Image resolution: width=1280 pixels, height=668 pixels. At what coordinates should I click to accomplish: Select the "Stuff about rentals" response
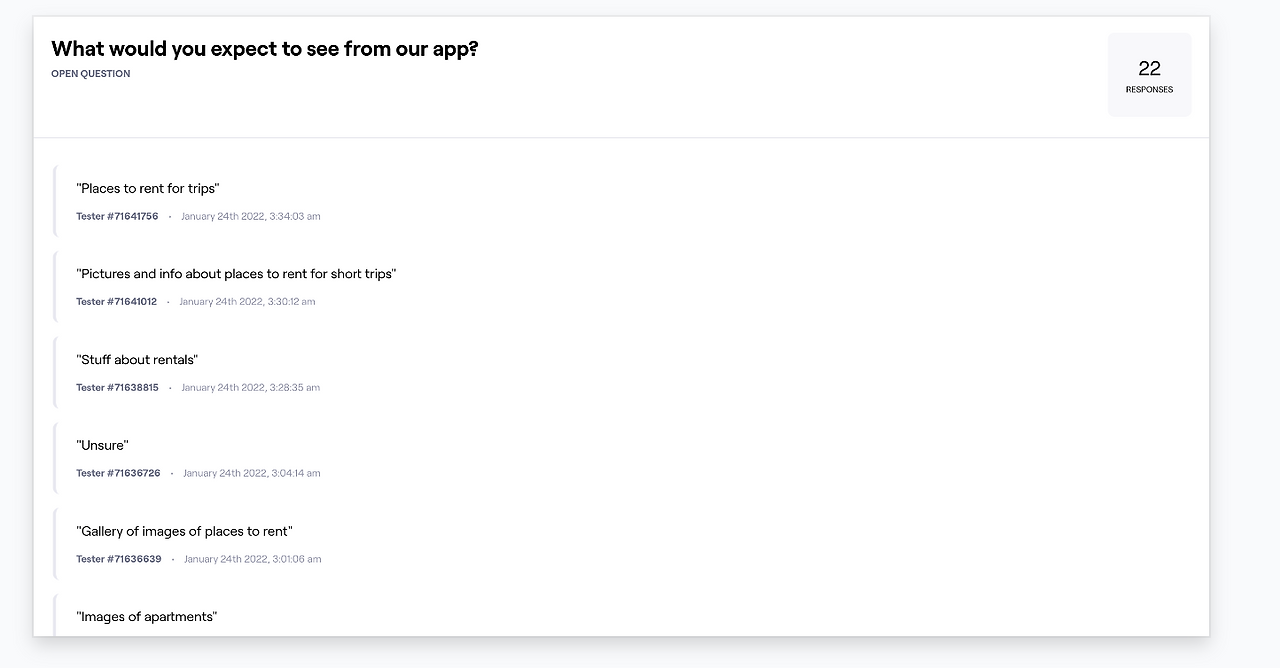pyautogui.click(x=137, y=360)
